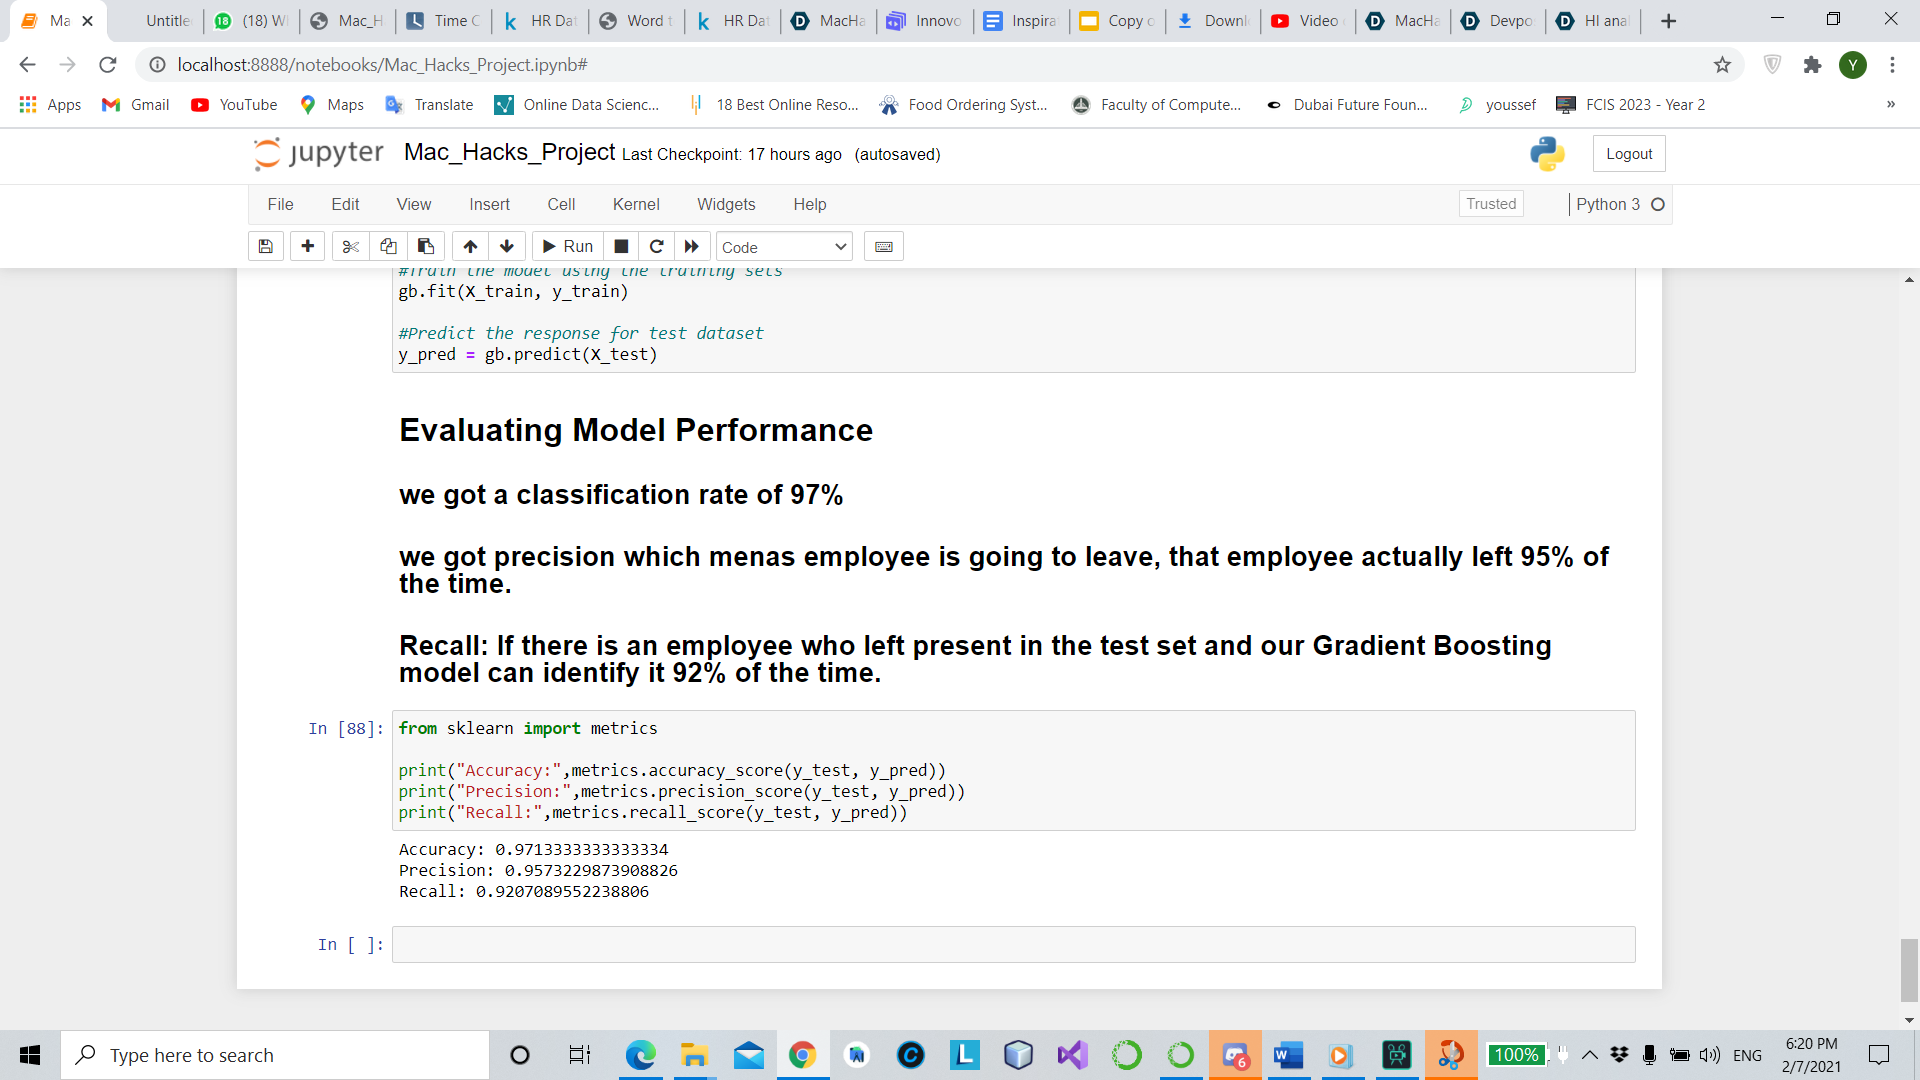1920x1080 pixels.
Task: Restart the kernel icon
Action: tap(656, 246)
